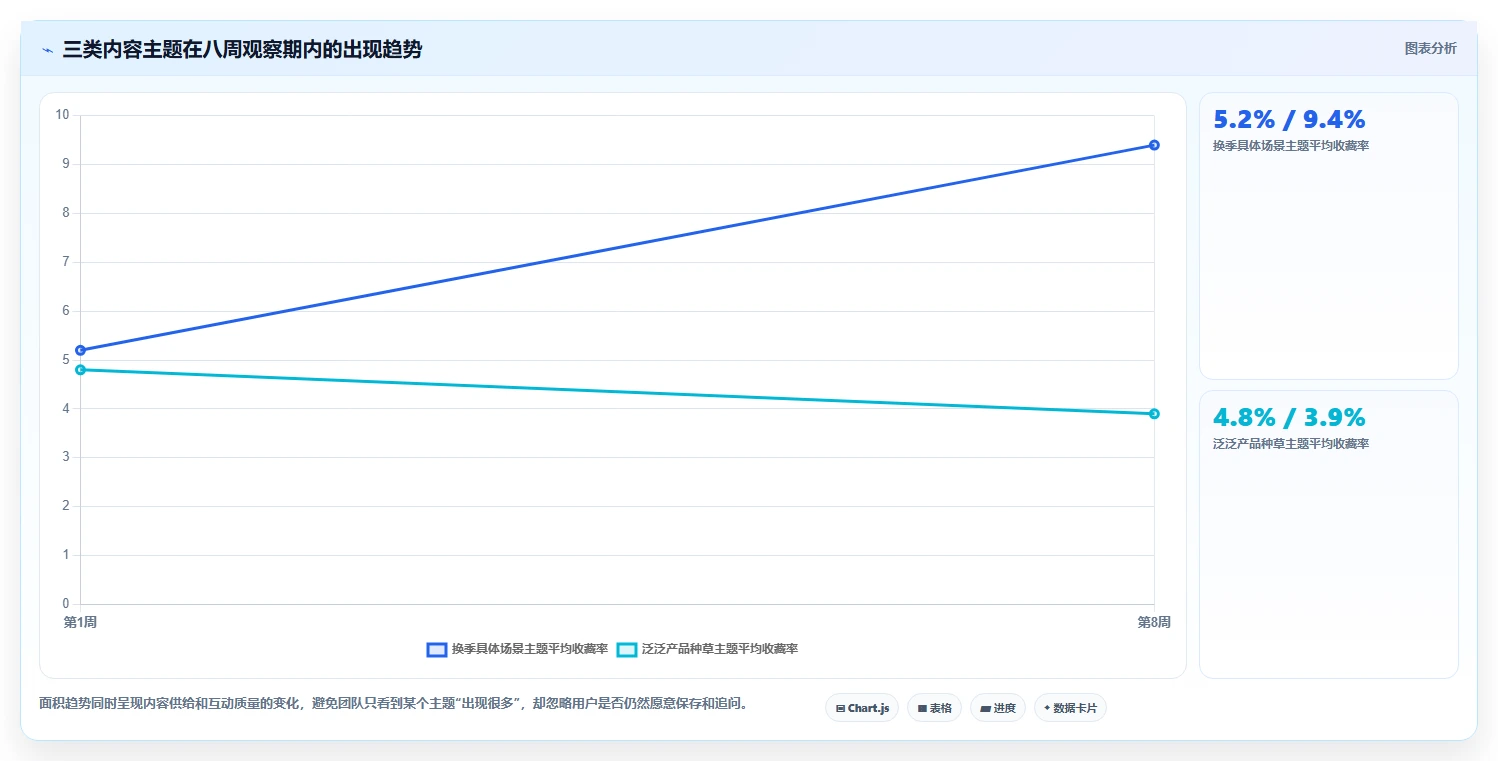This screenshot has height=761, width=1498.
Task: Click the cyan line's 第8周 data point at 3.9
Action: click(x=1154, y=413)
